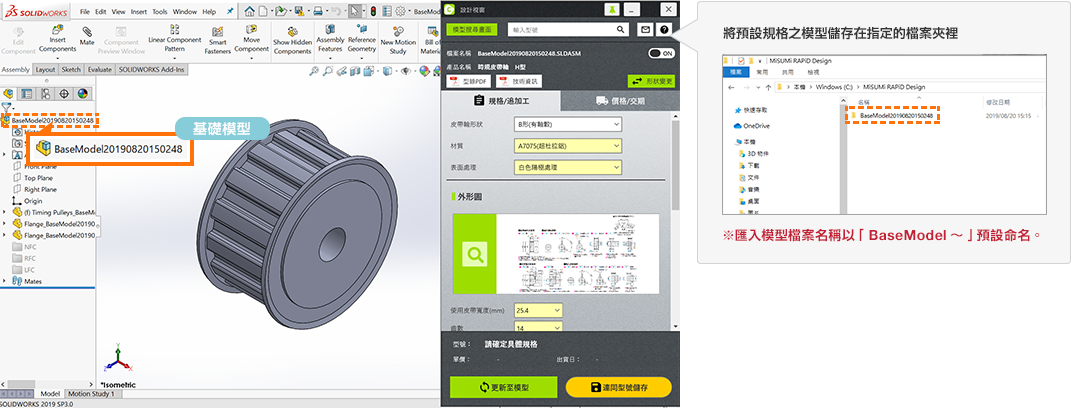Click the 技術資訊 button

520,81
